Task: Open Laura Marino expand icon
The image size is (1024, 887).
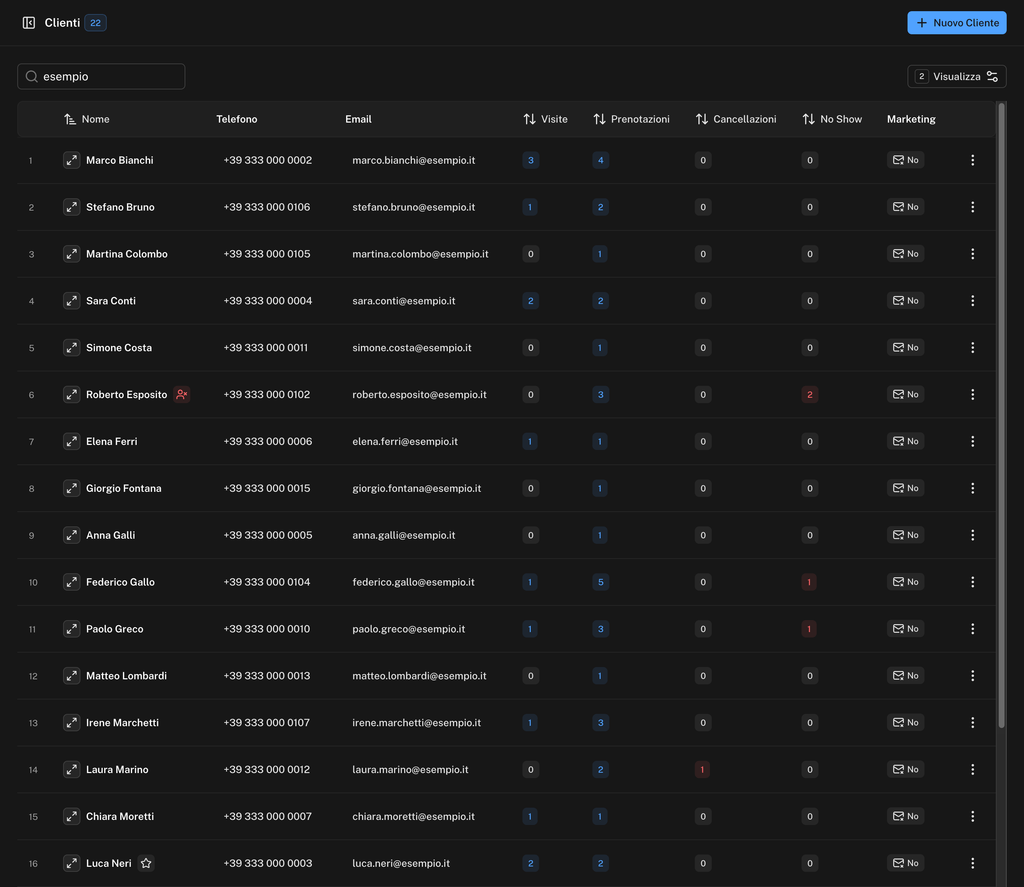Action: pyautogui.click(x=71, y=769)
